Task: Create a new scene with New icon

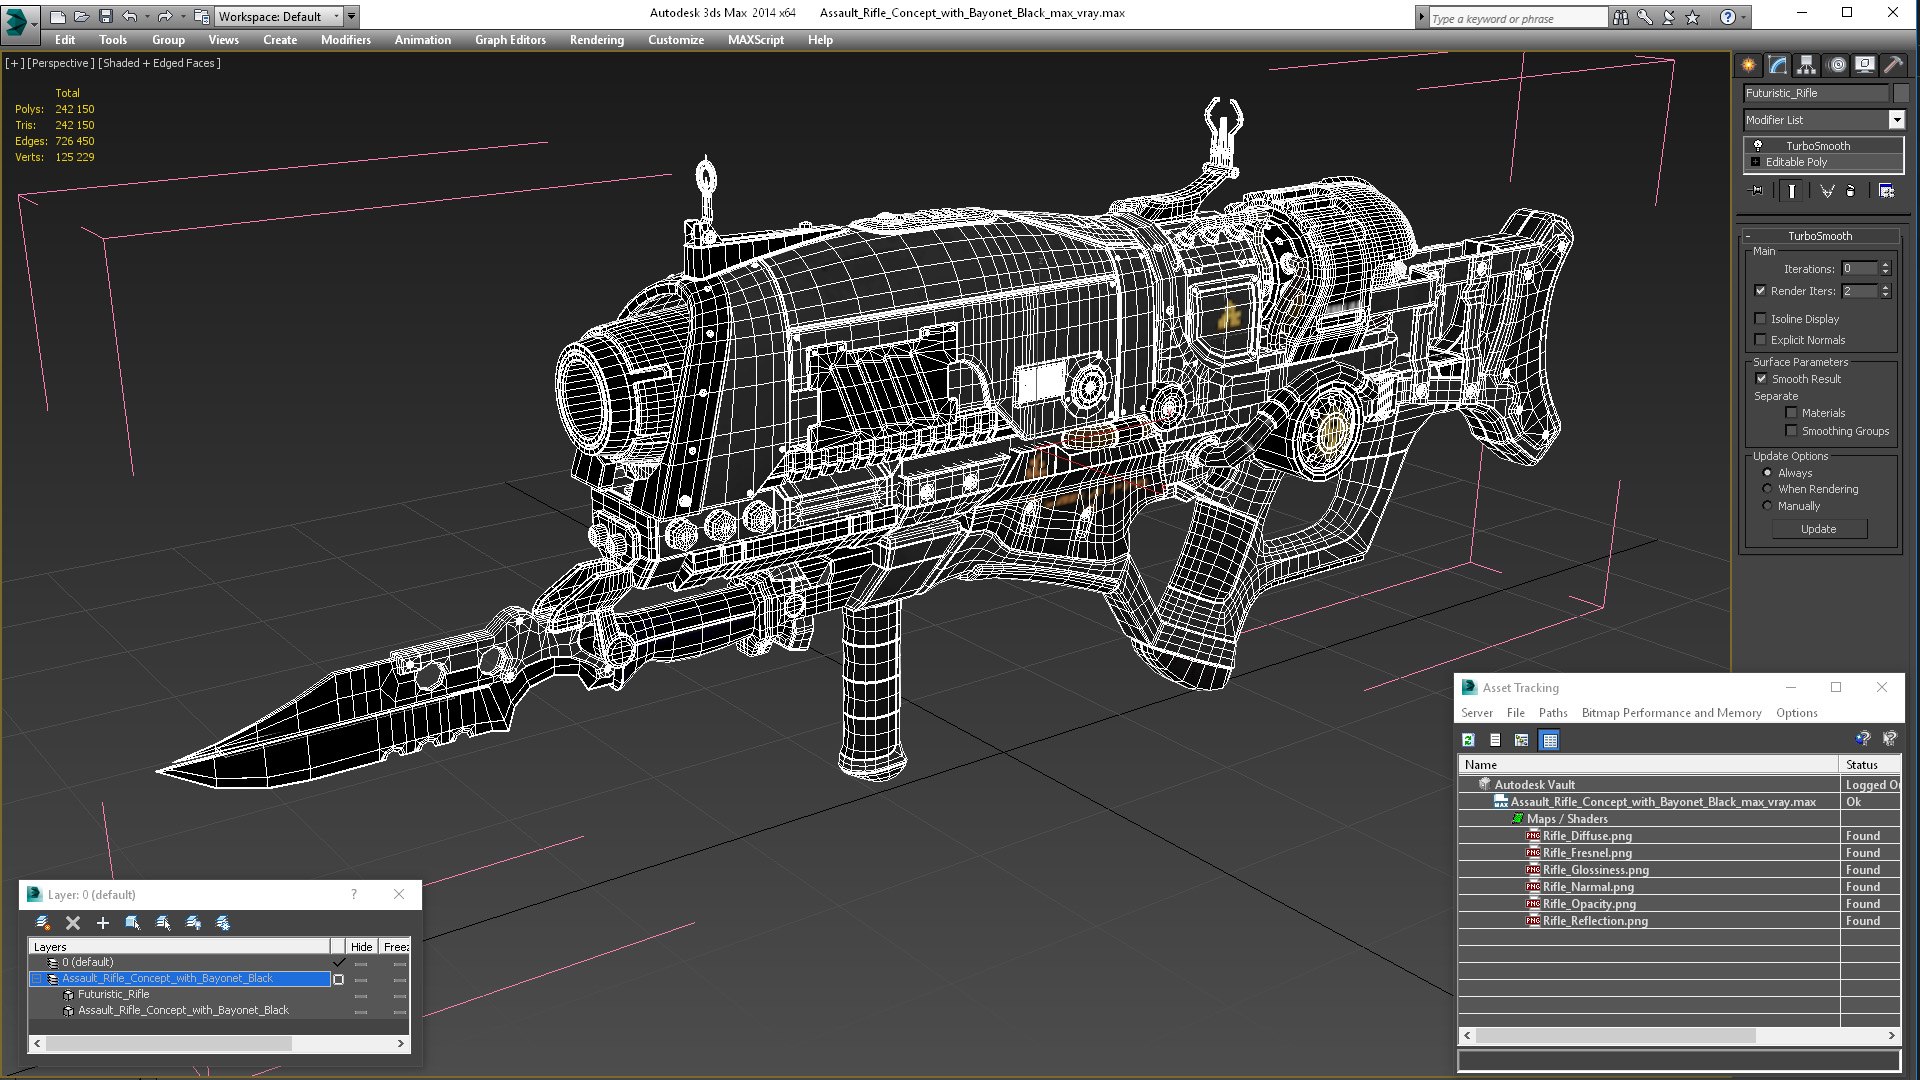Action: [x=57, y=16]
